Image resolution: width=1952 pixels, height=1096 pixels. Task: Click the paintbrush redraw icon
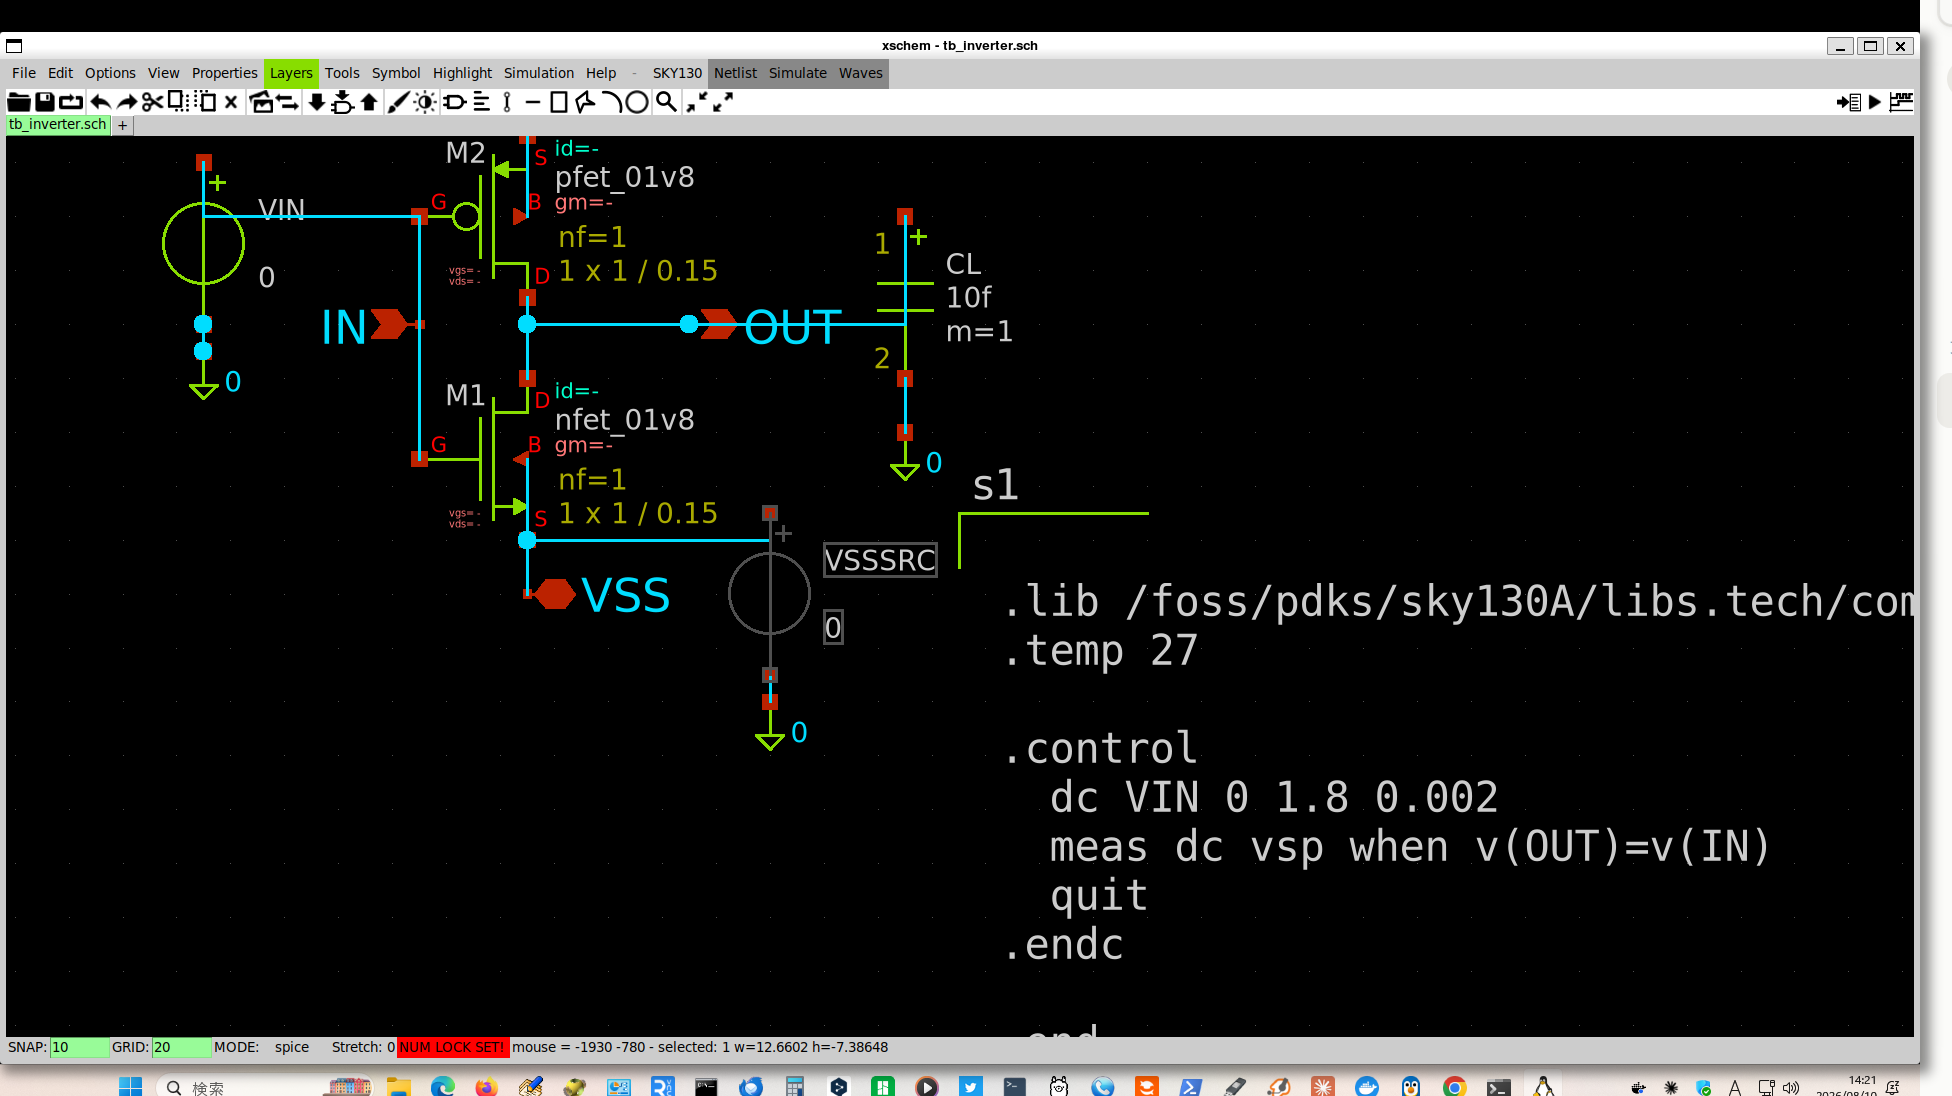(x=398, y=102)
